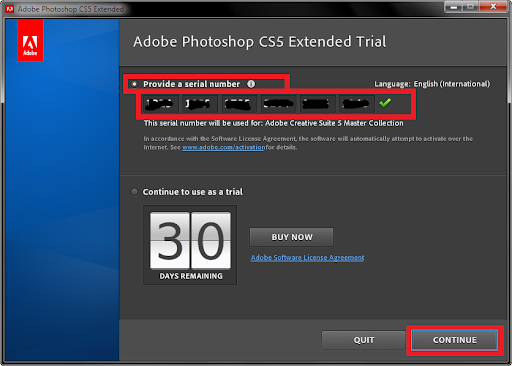
Task: Open the www.adobe.com/activation link
Action: [x=223, y=147]
